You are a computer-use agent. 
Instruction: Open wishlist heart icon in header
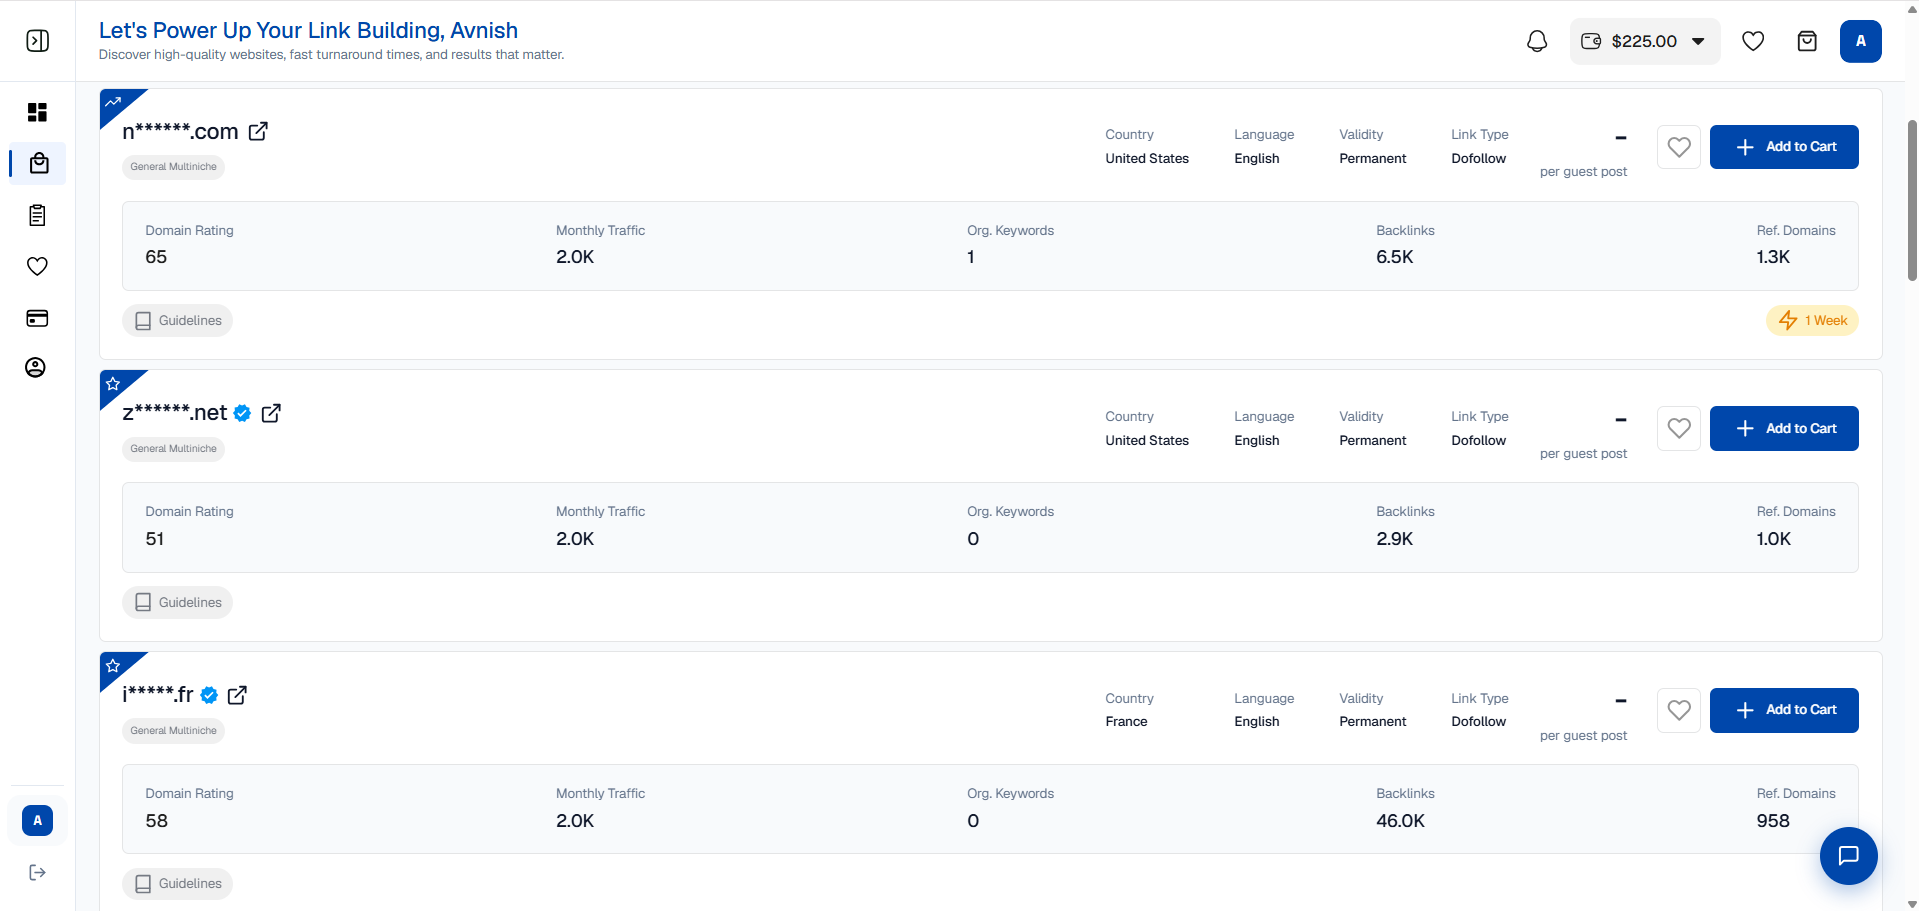(1753, 41)
